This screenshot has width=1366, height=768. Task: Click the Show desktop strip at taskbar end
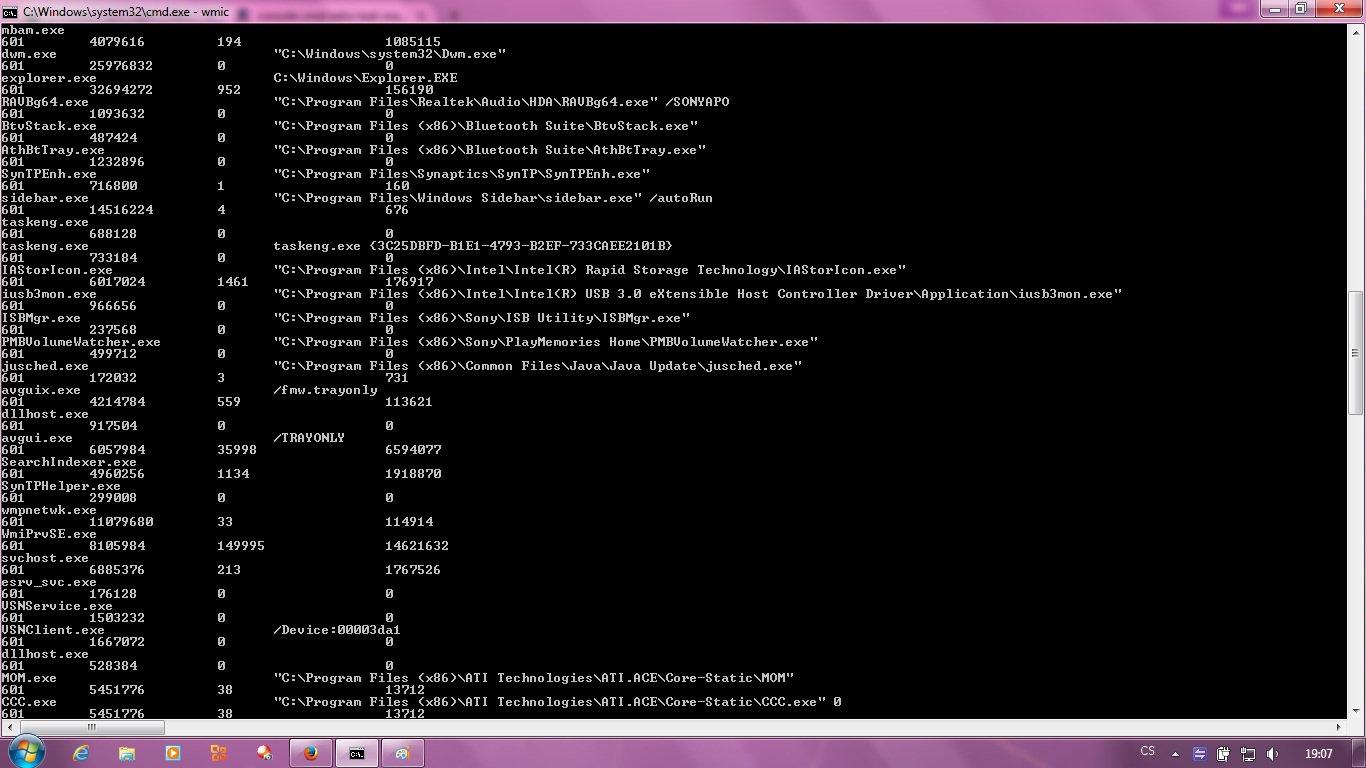pyautogui.click(x=1359, y=753)
